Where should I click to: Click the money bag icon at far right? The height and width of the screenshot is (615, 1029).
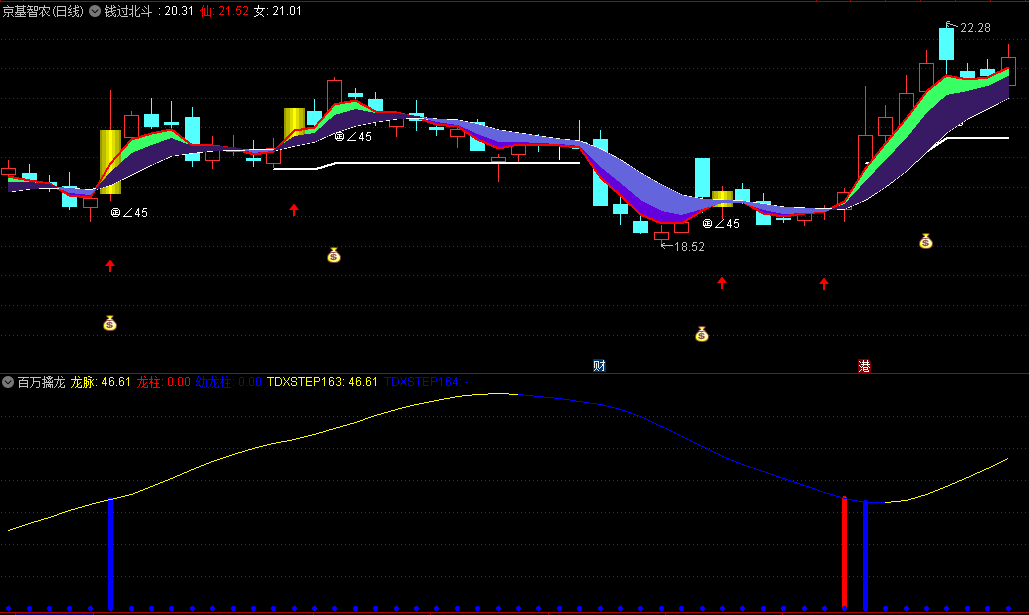(x=925, y=241)
